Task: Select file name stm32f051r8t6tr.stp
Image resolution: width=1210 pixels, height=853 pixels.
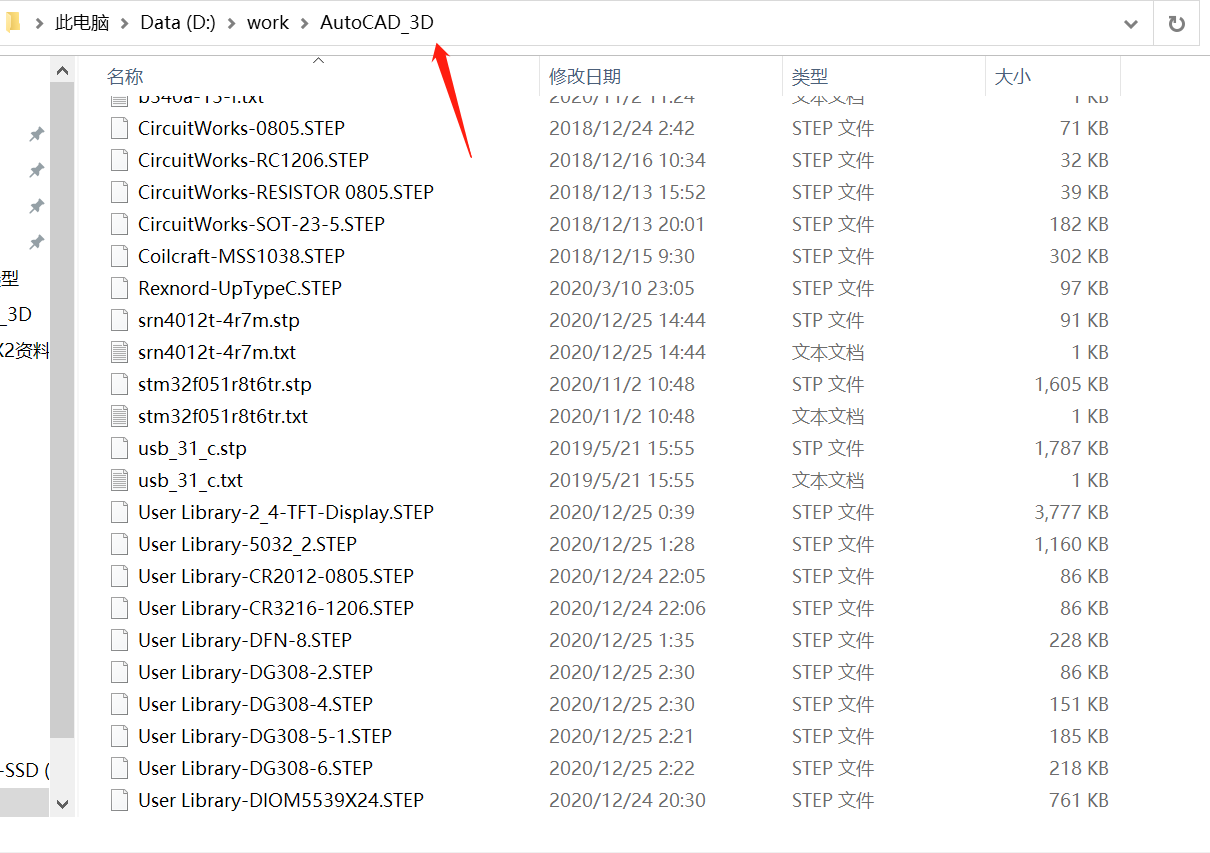Action: tap(225, 384)
